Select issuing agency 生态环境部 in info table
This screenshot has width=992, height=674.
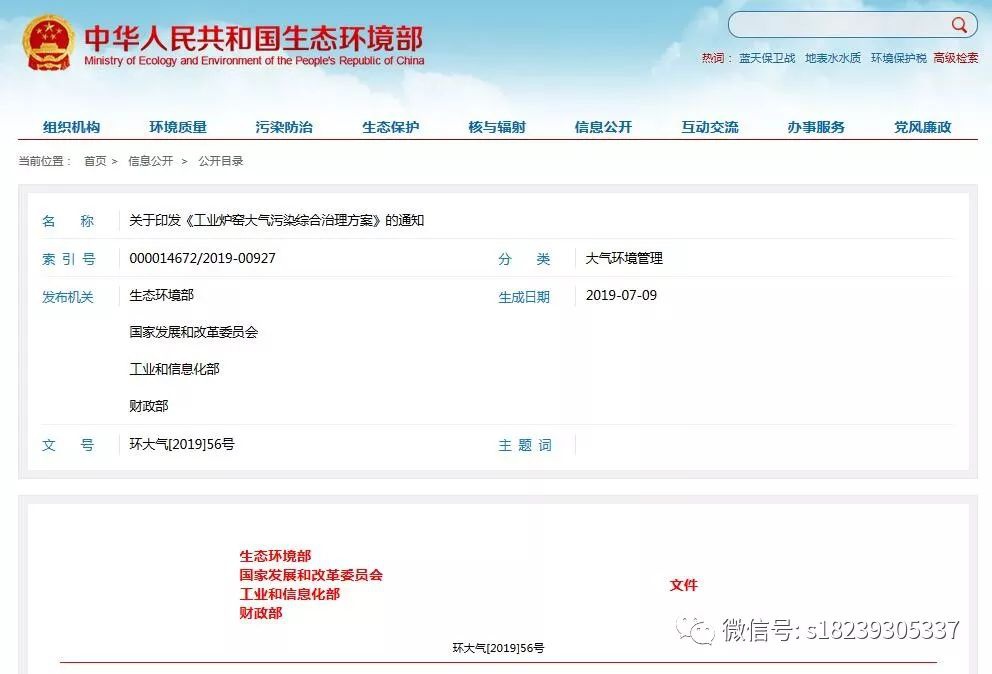pyautogui.click(x=161, y=296)
